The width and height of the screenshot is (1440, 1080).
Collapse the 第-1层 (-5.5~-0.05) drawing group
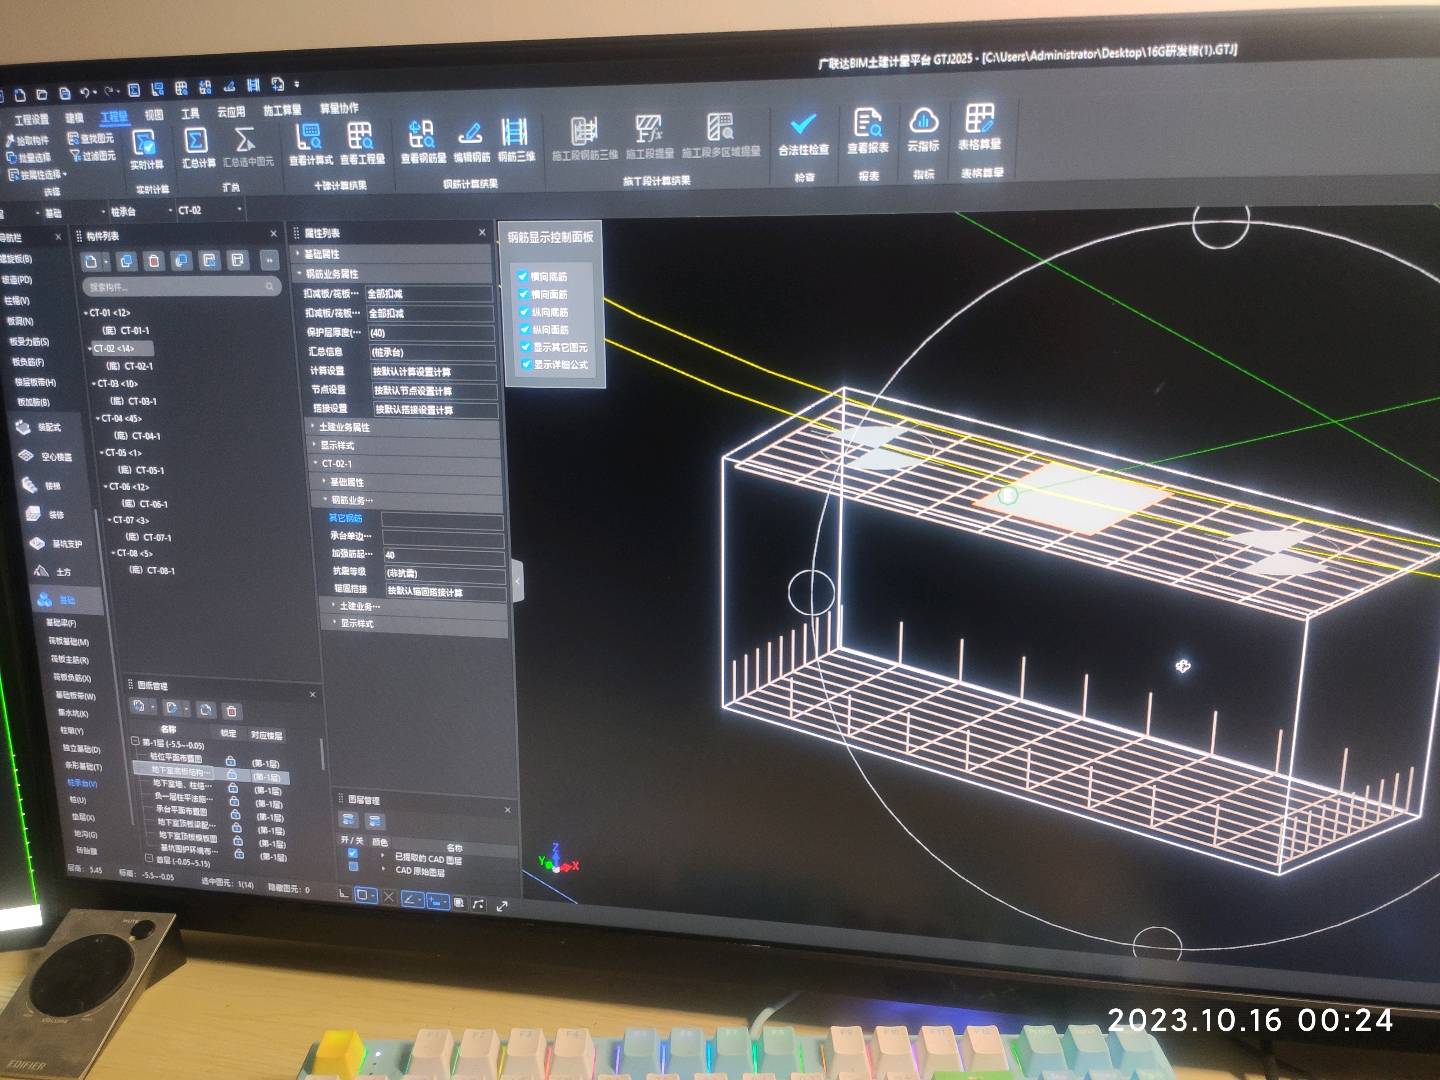click(x=136, y=743)
